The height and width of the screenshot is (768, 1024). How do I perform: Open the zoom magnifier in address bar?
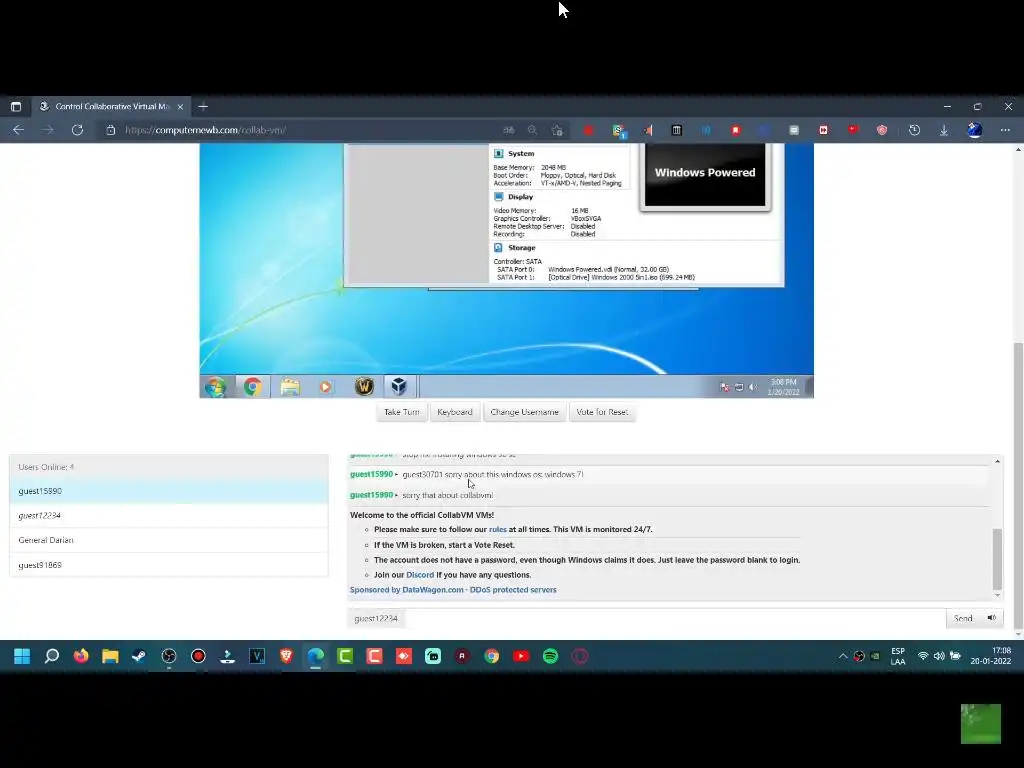(x=533, y=130)
